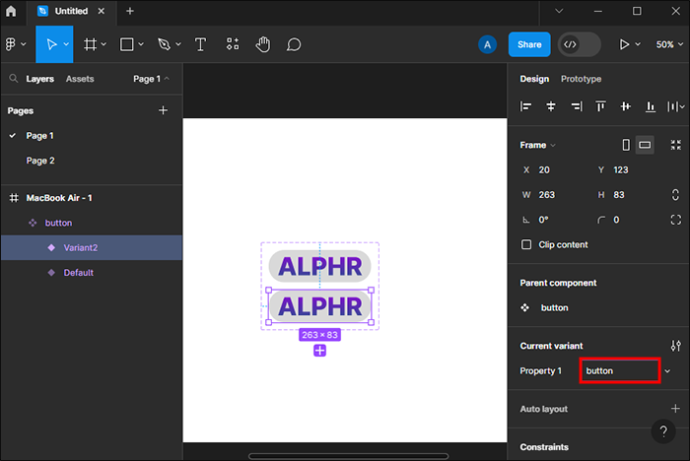Select the Pen tool
The image size is (690, 461).
point(164,44)
